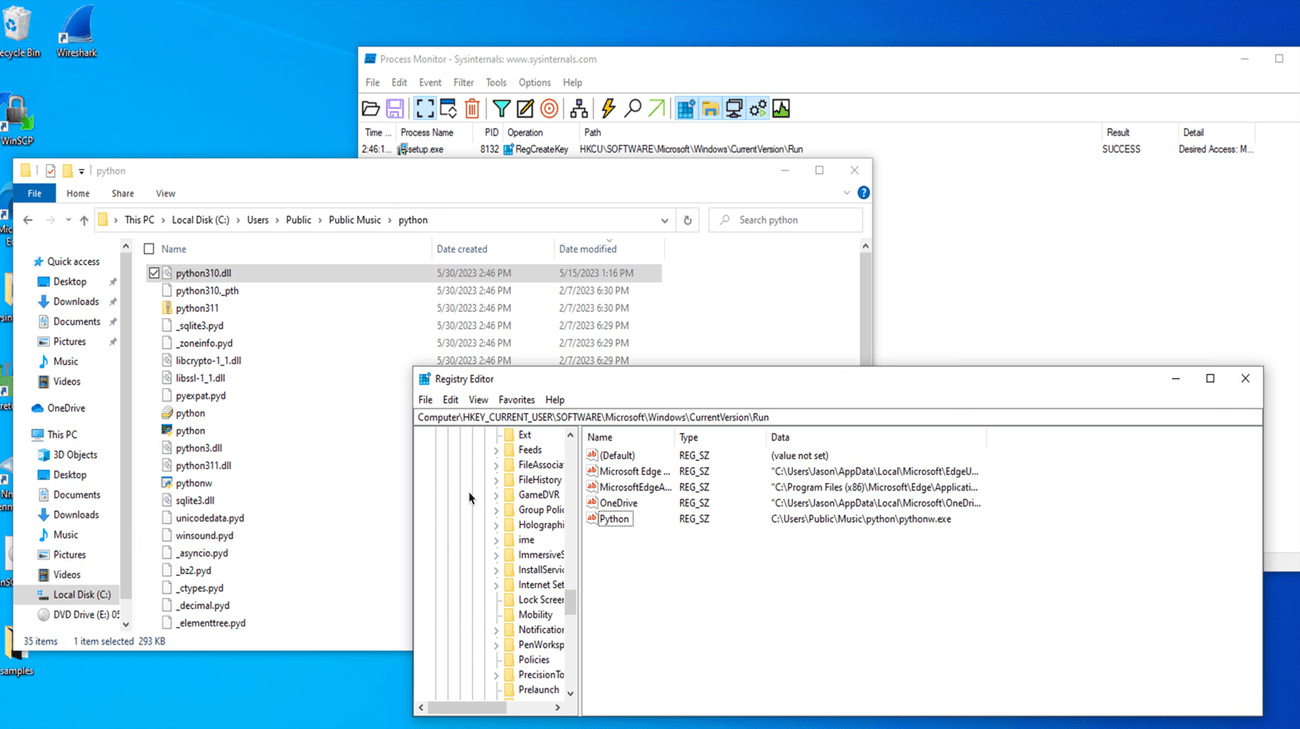The height and width of the screenshot is (729, 1300).
Task: Expand the GameDVR registry key
Action: (496, 495)
